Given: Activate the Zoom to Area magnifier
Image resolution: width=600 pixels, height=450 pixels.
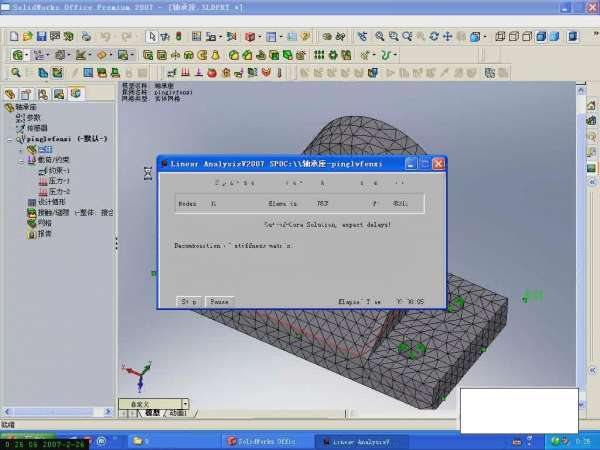Looking at the screenshot, I should (393, 36).
